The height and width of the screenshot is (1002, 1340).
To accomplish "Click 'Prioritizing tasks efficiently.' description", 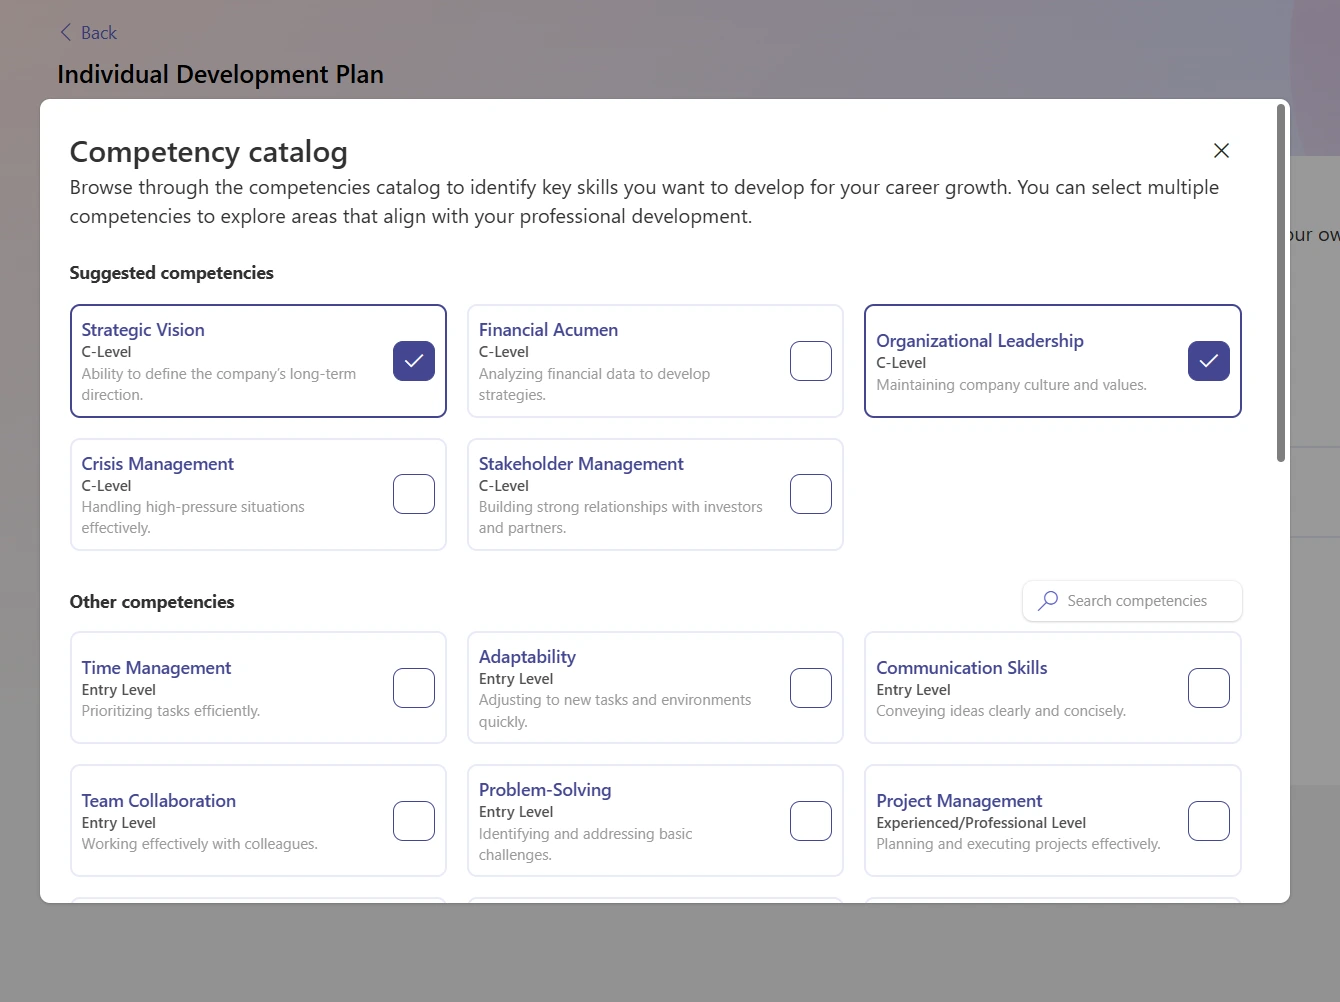I will click(170, 711).
